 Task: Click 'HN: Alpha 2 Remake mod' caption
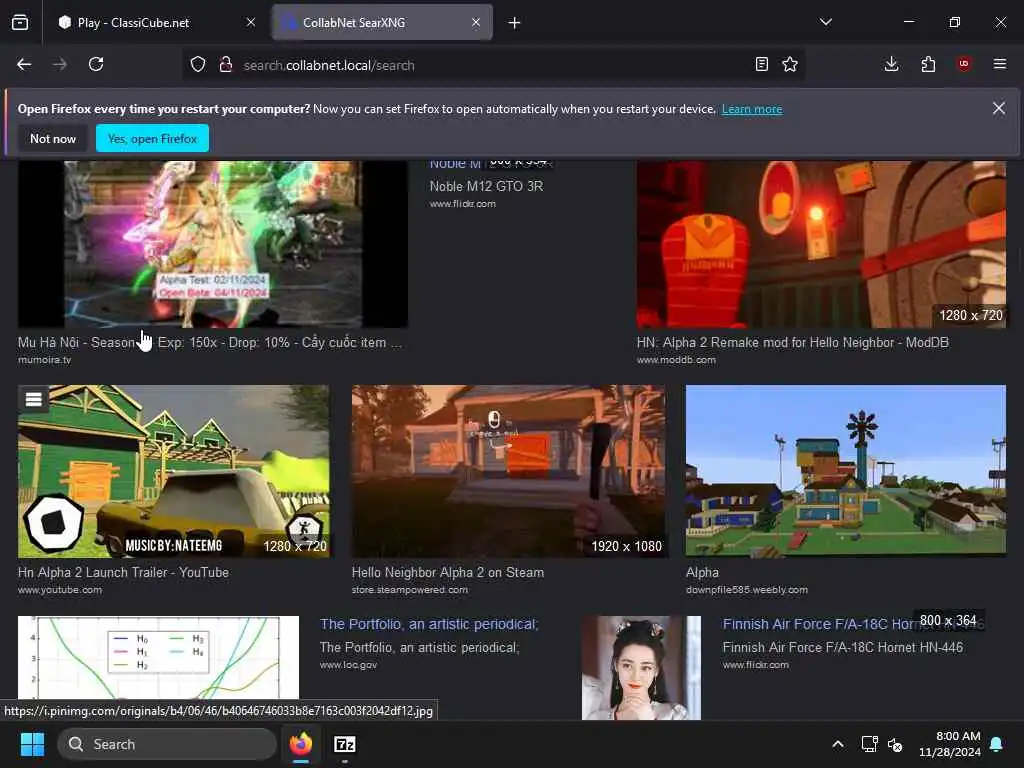tap(793, 342)
